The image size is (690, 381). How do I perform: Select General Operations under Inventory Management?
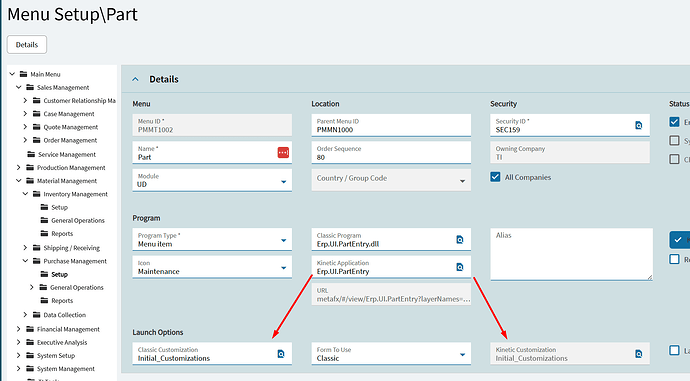click(78, 220)
